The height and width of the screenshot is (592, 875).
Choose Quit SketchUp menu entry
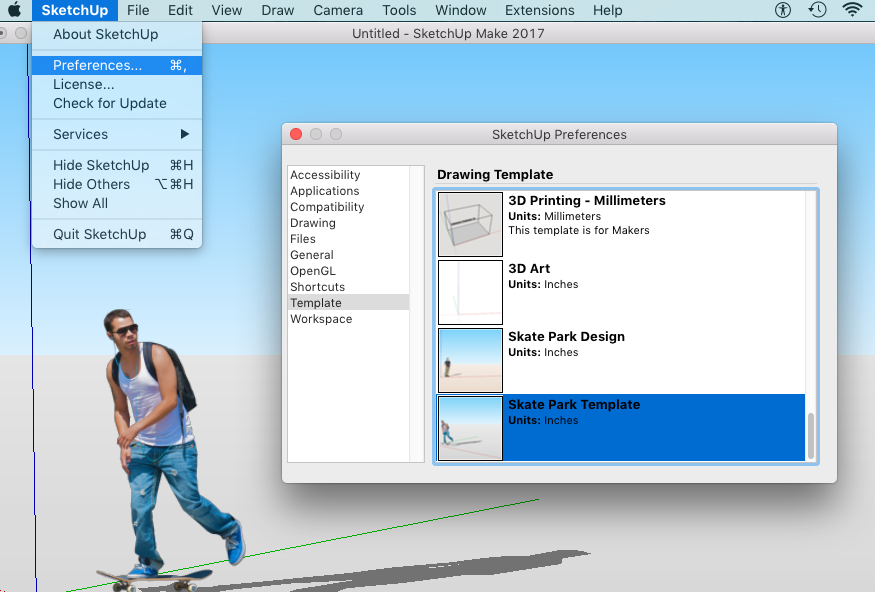click(x=117, y=234)
